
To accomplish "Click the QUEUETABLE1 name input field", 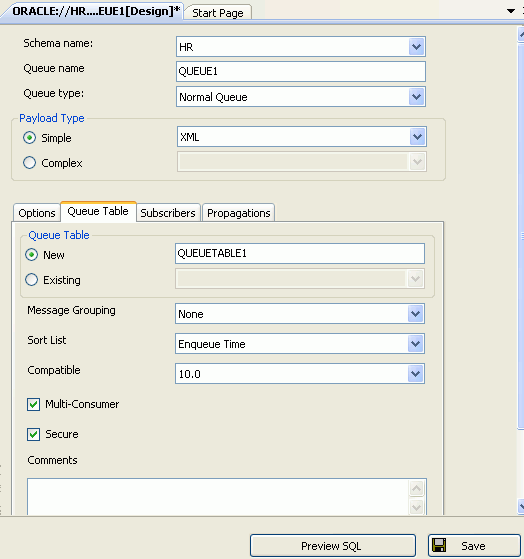I will coord(300,253).
